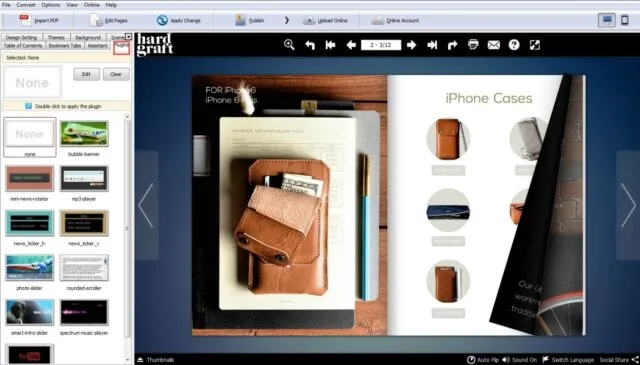Go to the first page
Viewport: 640px width, 365px height.
click(x=330, y=45)
